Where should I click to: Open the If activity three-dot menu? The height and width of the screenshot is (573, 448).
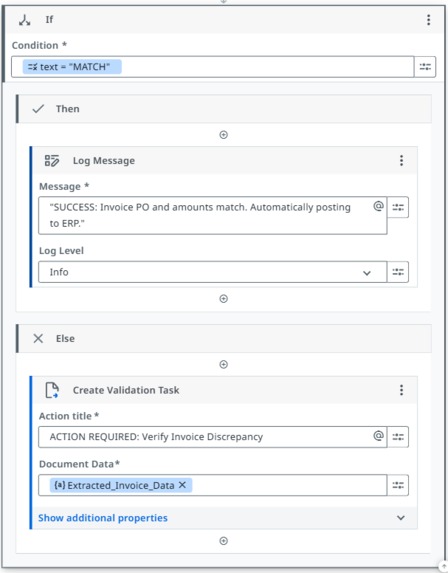[428, 20]
